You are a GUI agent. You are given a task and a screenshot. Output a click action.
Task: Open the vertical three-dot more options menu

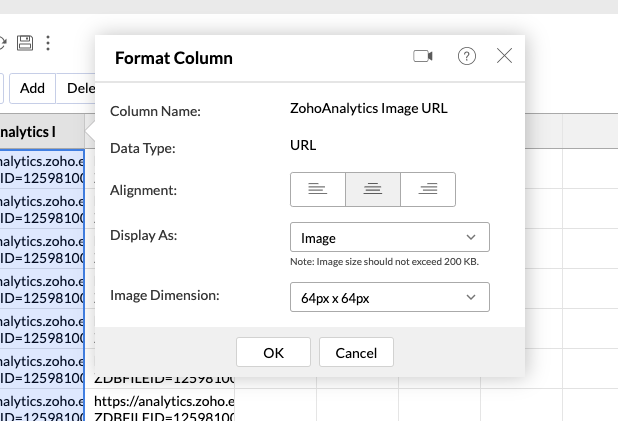pyautogui.click(x=47, y=43)
